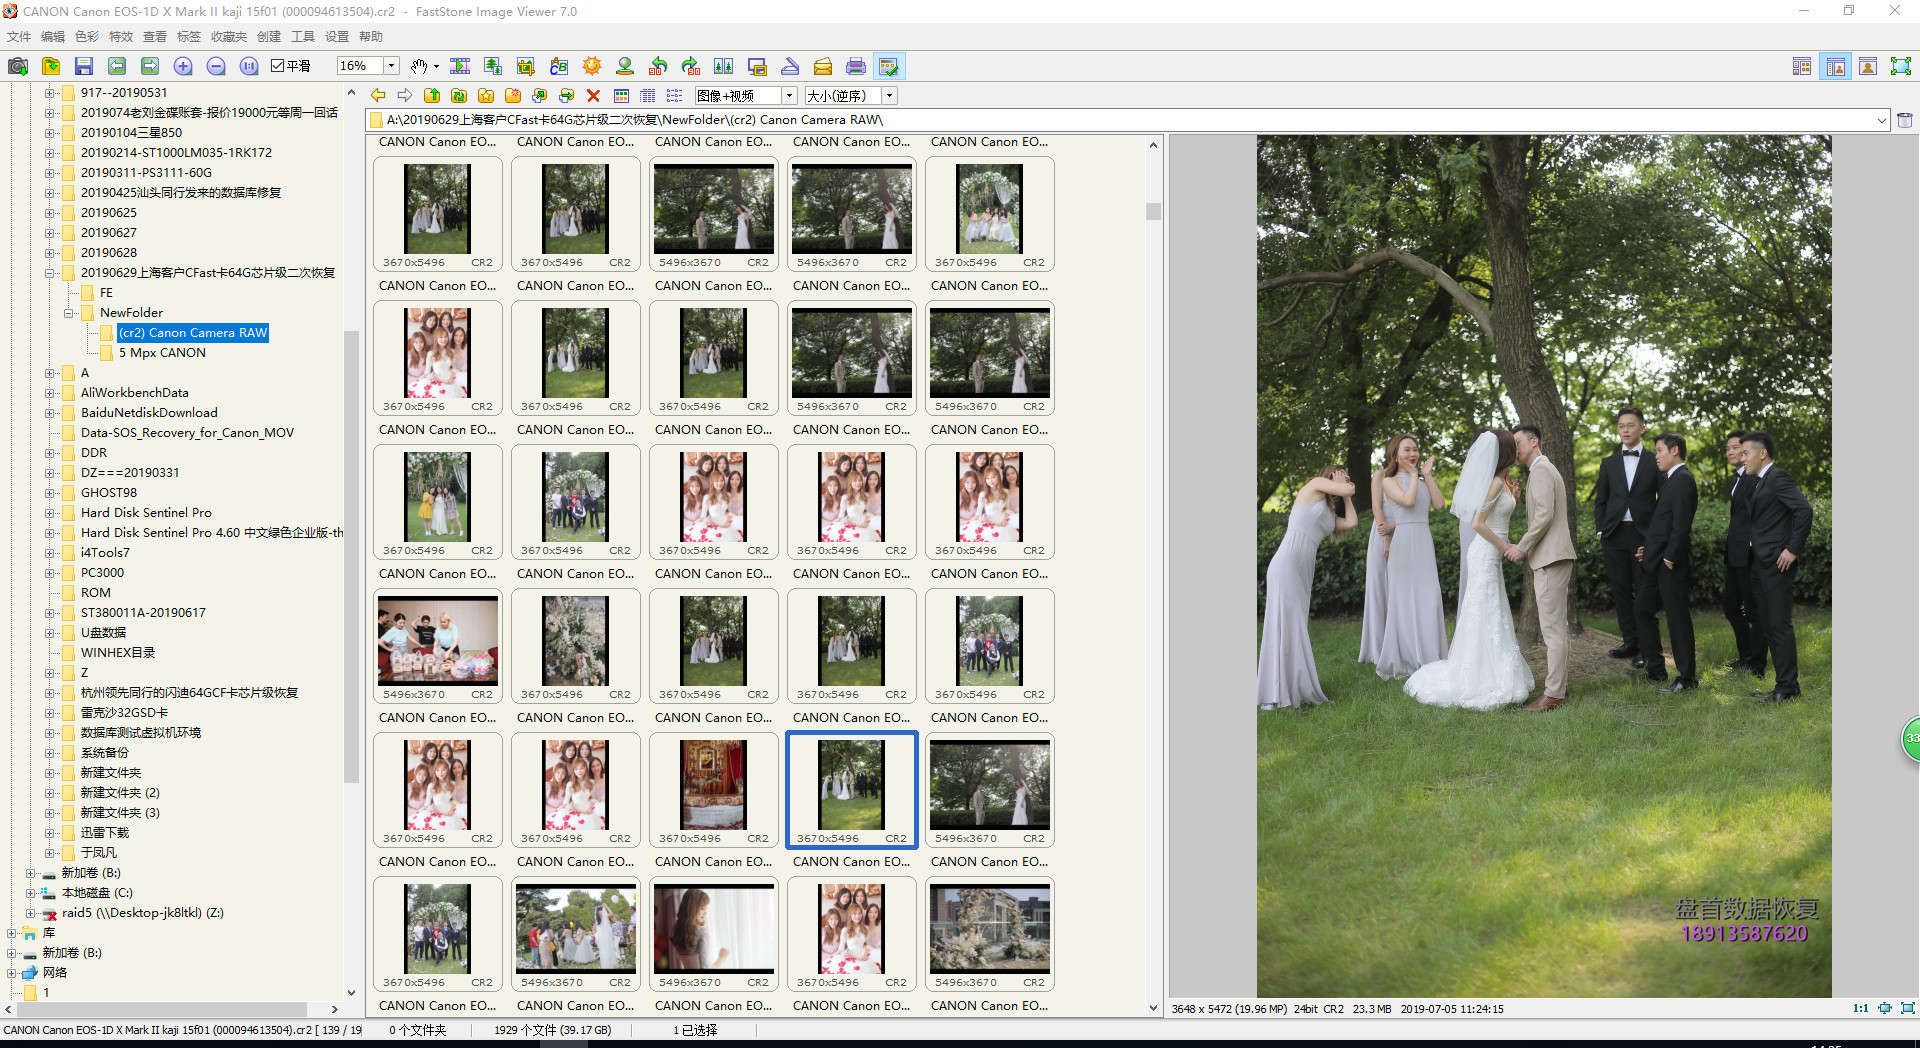Open the folder path history dropdown
This screenshot has height=1048, width=1920.
(1881, 120)
